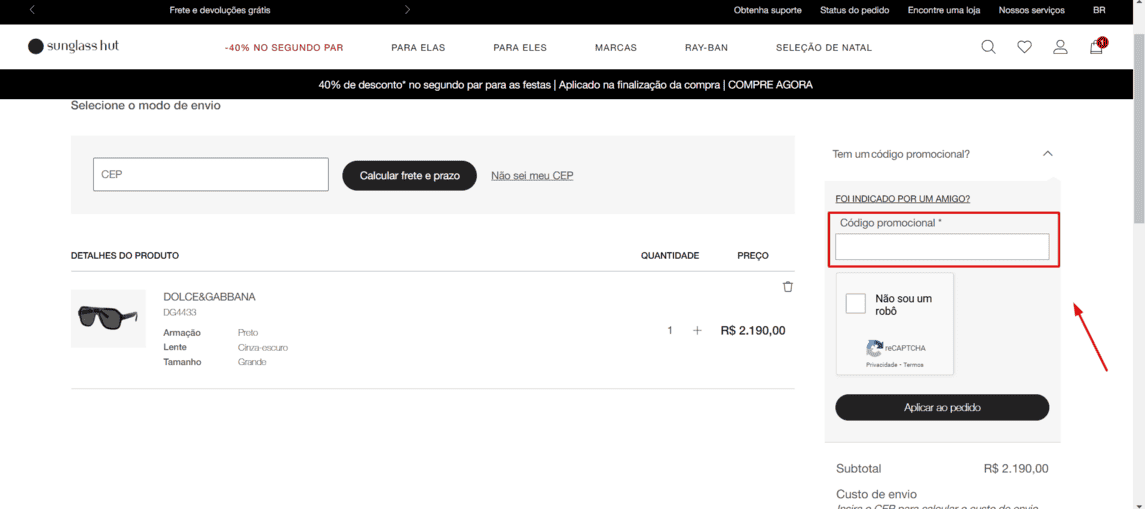The width and height of the screenshot is (1145, 509).
Task: Open the wishlist heart icon
Action: [x=1025, y=47]
